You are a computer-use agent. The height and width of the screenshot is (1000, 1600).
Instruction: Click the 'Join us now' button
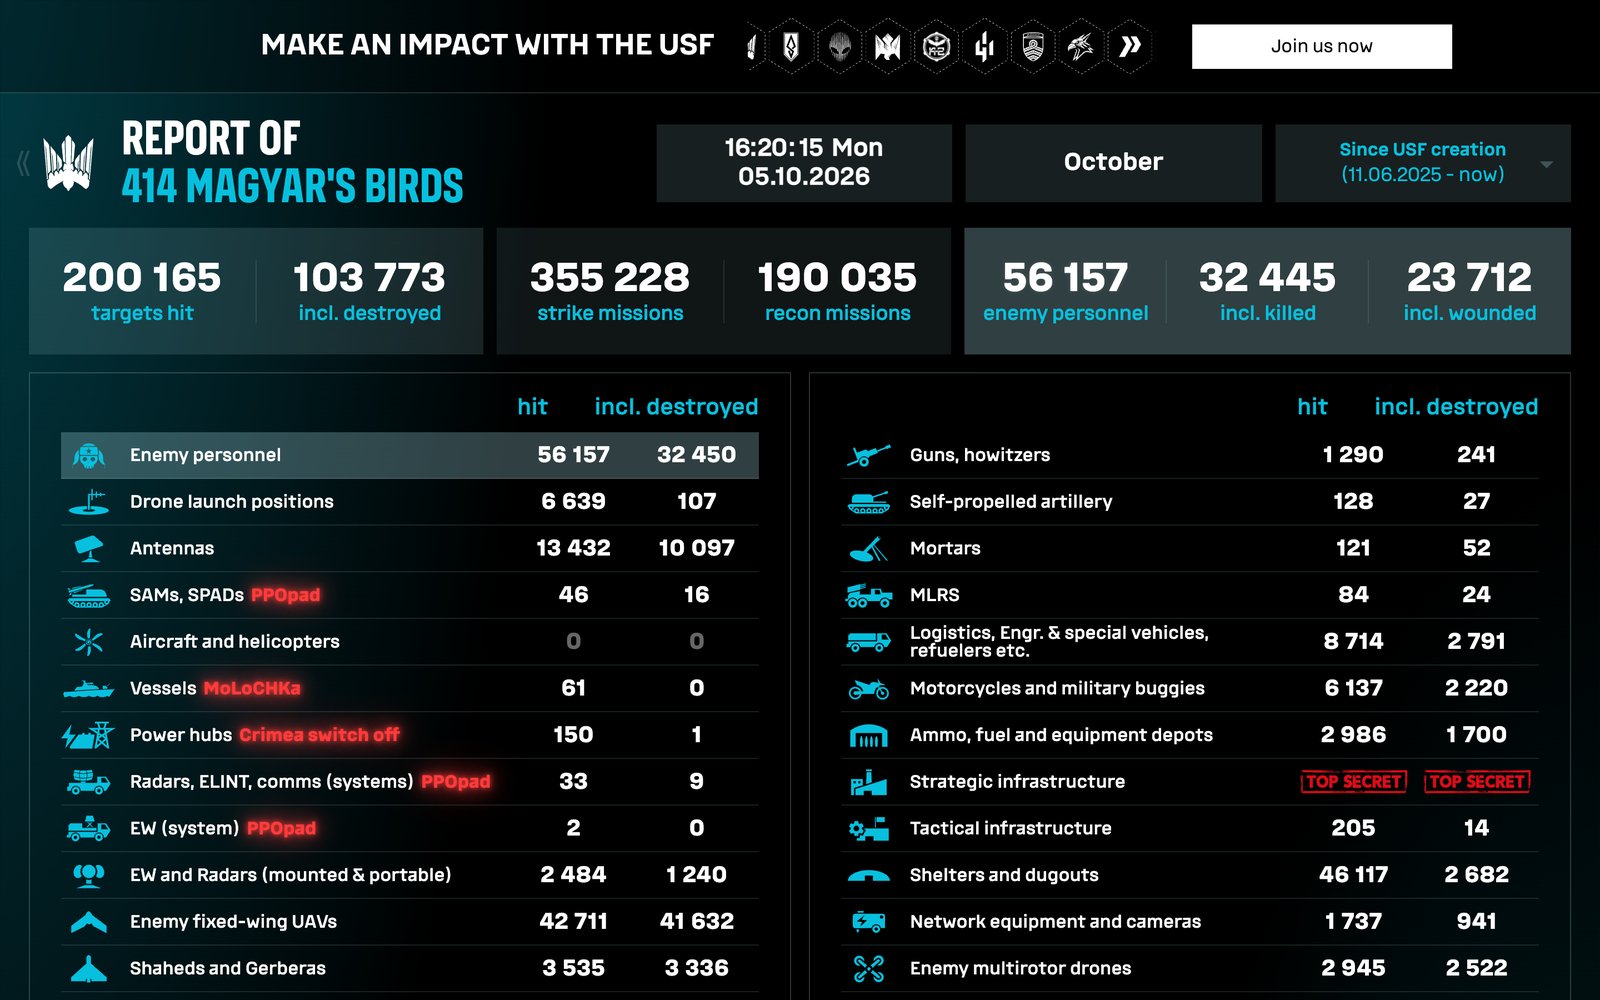(1321, 46)
